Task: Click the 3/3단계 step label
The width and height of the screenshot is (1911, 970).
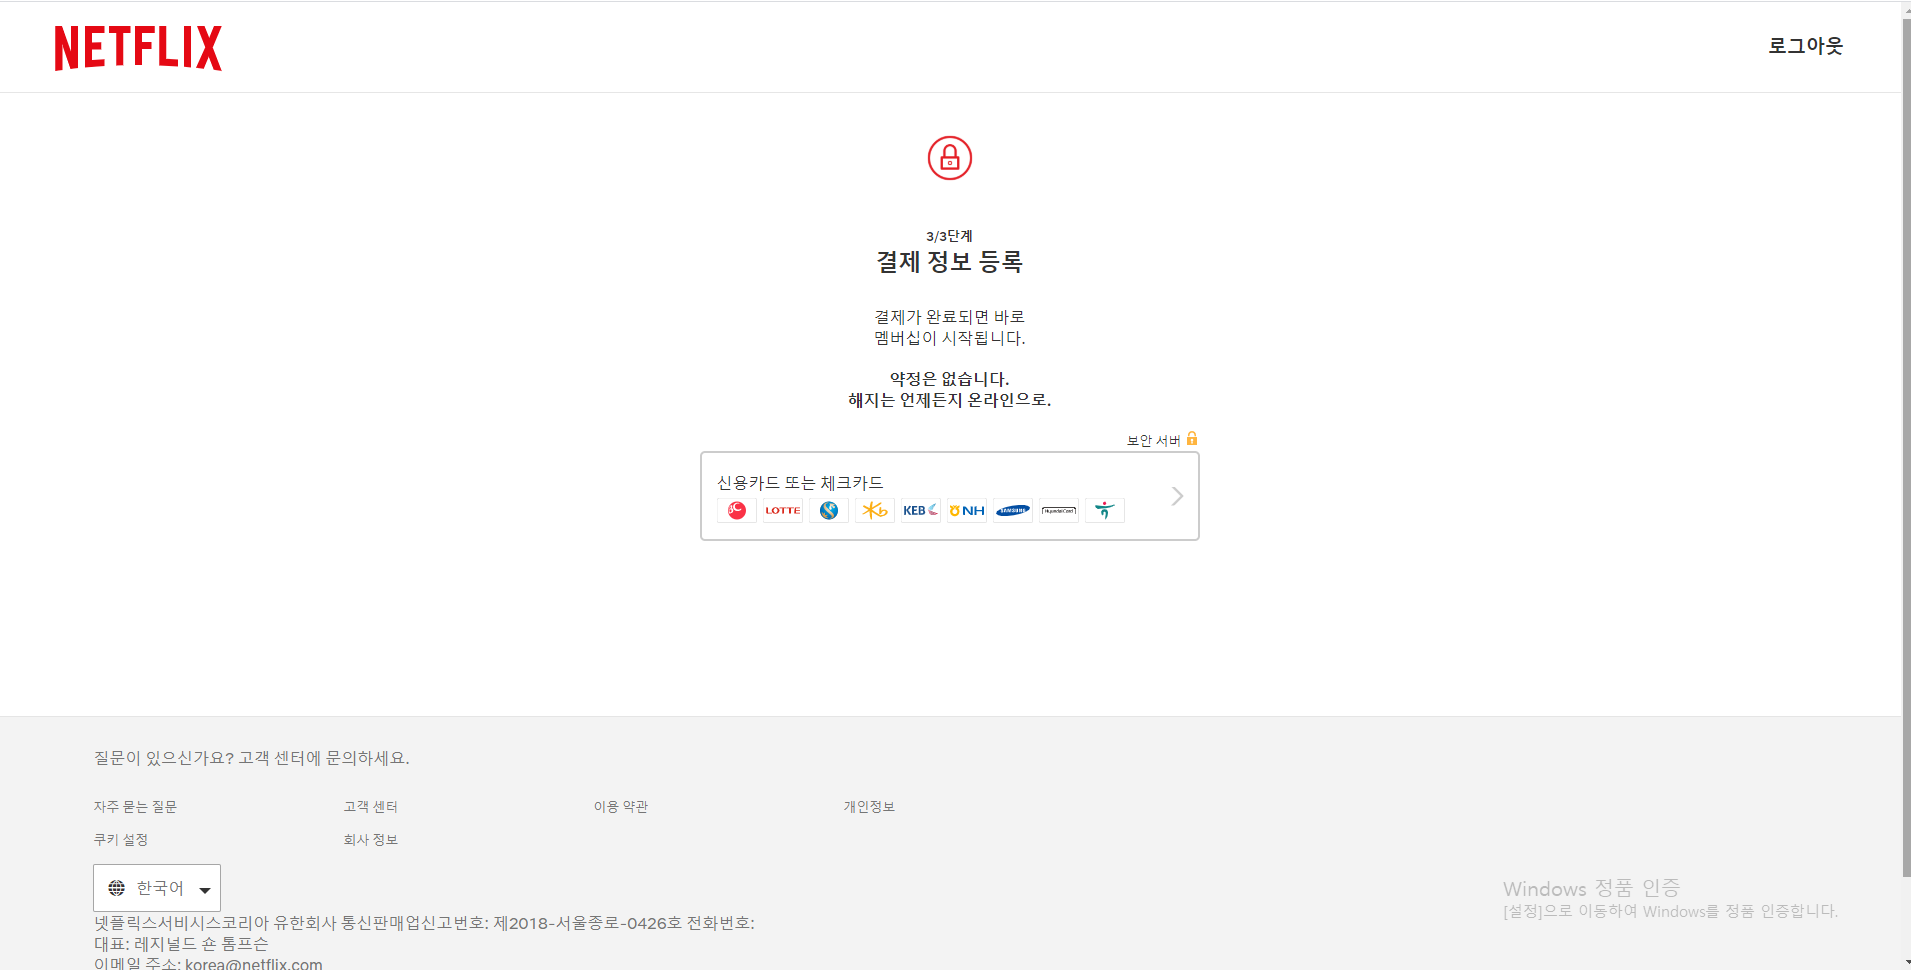Action: tap(949, 236)
